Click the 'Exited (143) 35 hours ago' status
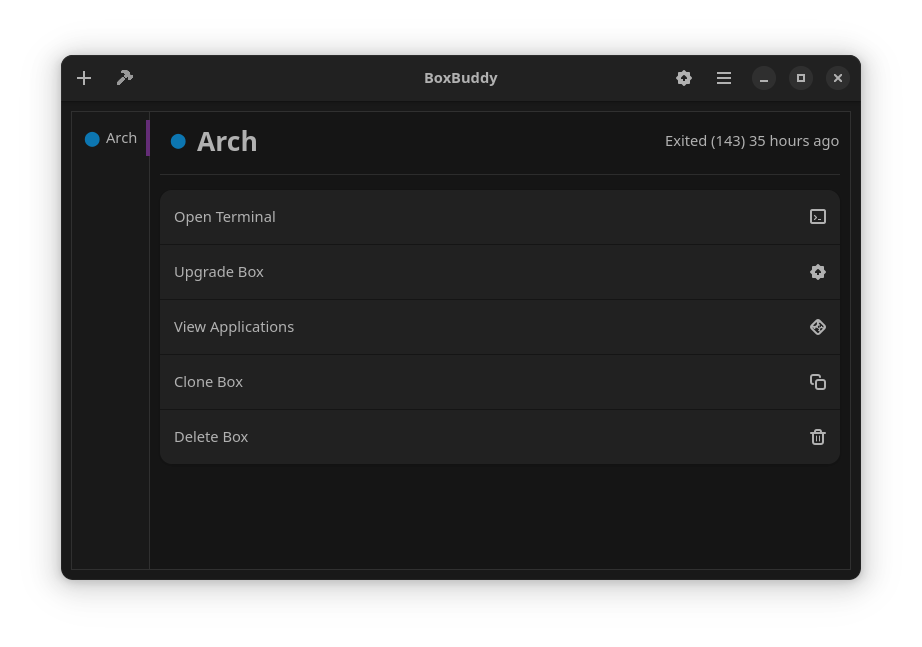The width and height of the screenshot is (922, 647). [751, 141]
